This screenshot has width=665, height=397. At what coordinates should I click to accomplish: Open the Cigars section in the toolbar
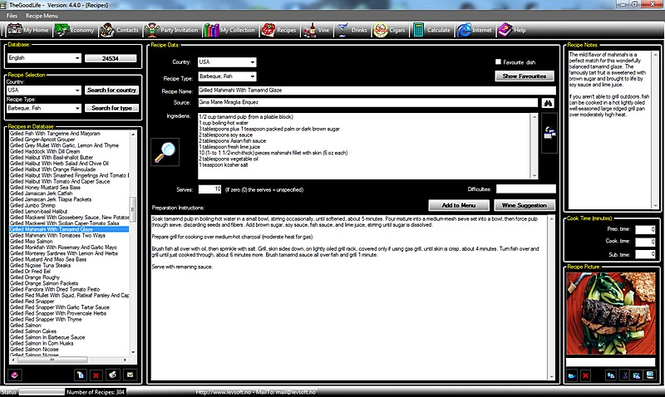click(389, 30)
